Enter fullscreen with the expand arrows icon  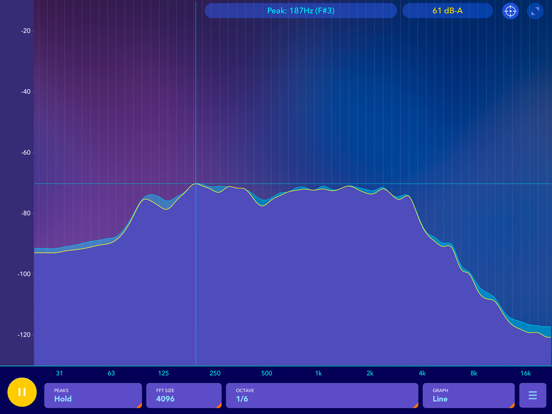click(535, 11)
